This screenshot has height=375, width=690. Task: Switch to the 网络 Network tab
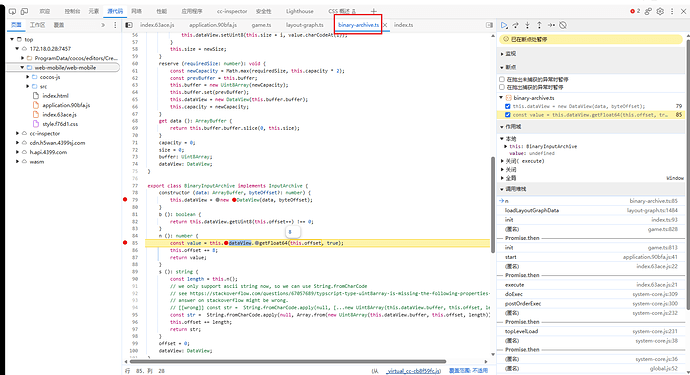coord(136,11)
